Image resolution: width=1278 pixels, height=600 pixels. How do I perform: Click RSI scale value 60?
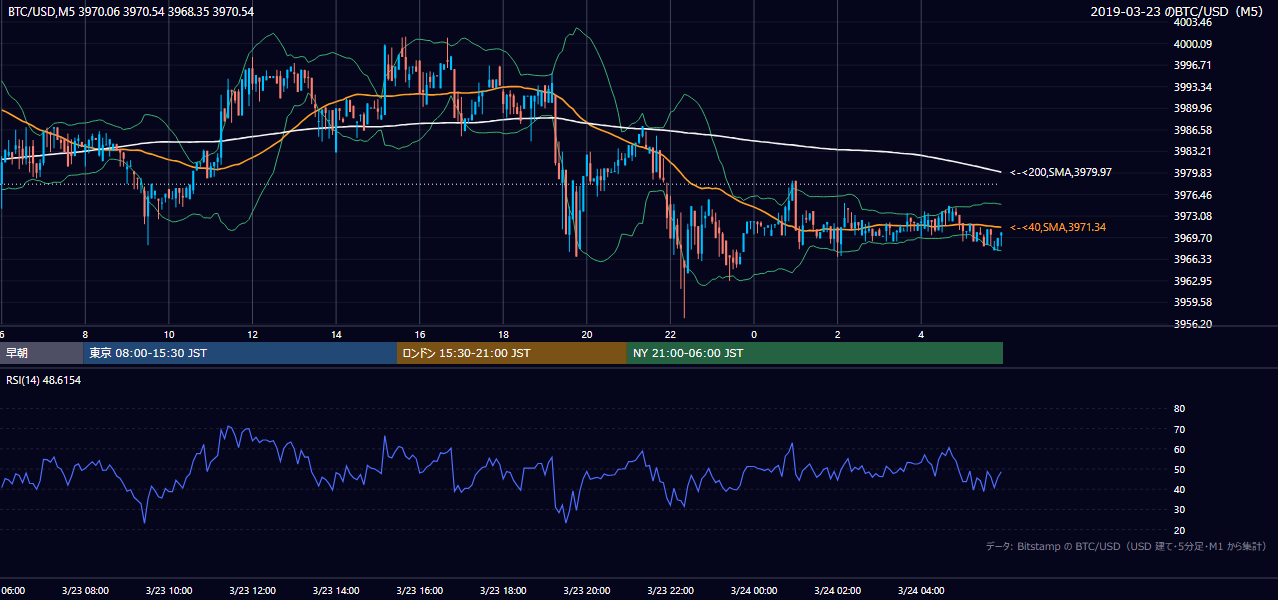point(1179,449)
